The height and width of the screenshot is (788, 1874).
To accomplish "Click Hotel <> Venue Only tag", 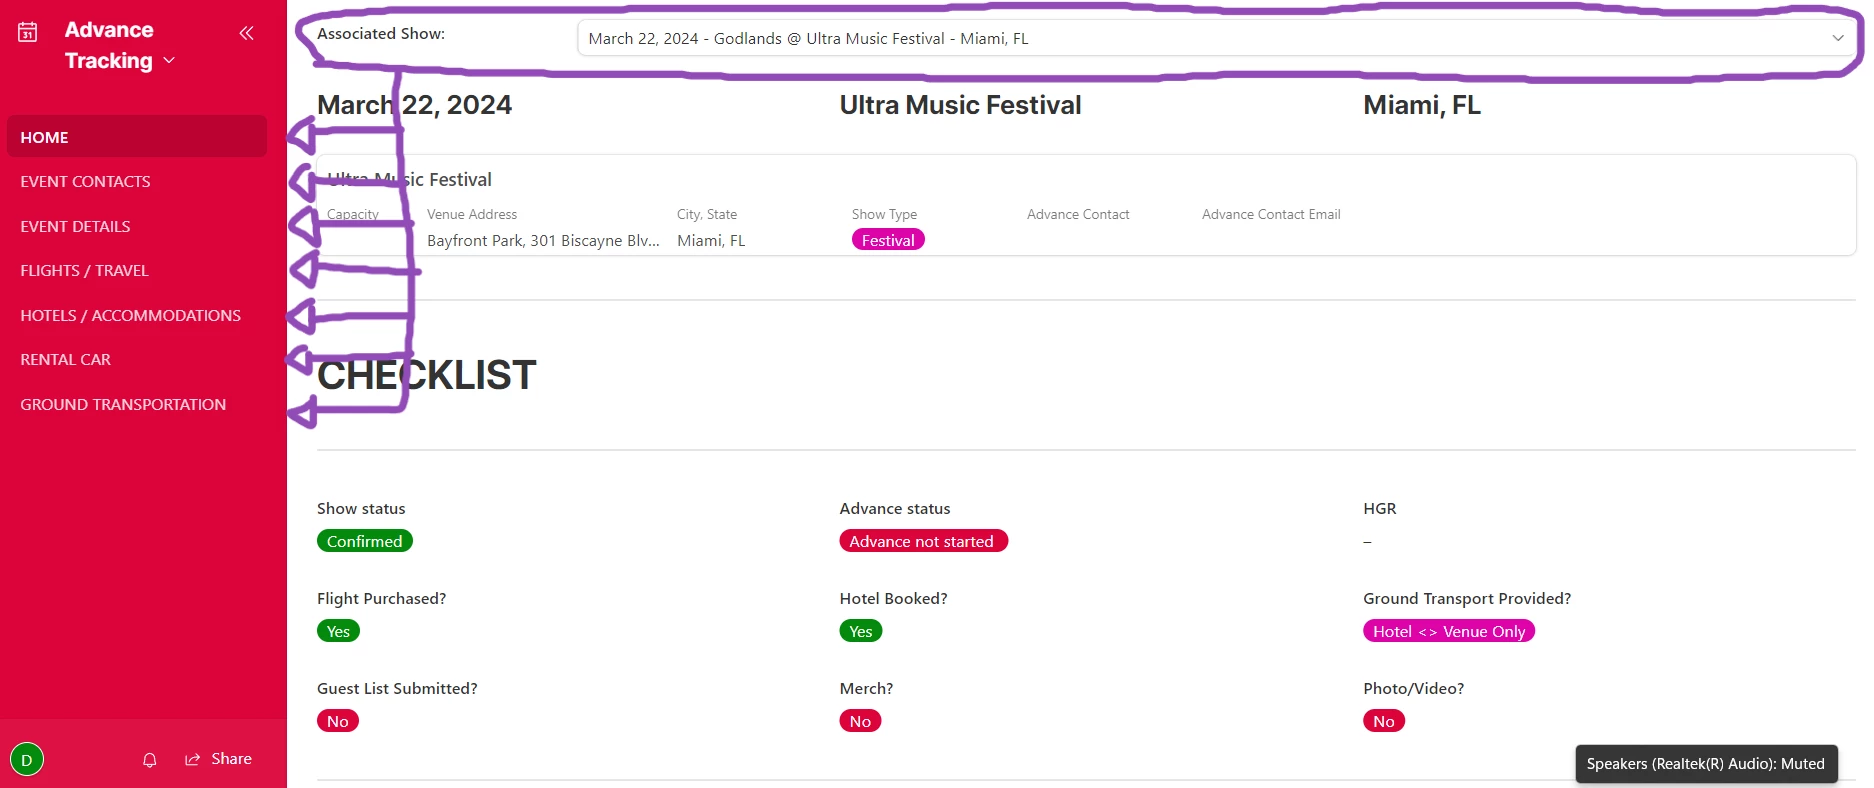I will pos(1449,631).
